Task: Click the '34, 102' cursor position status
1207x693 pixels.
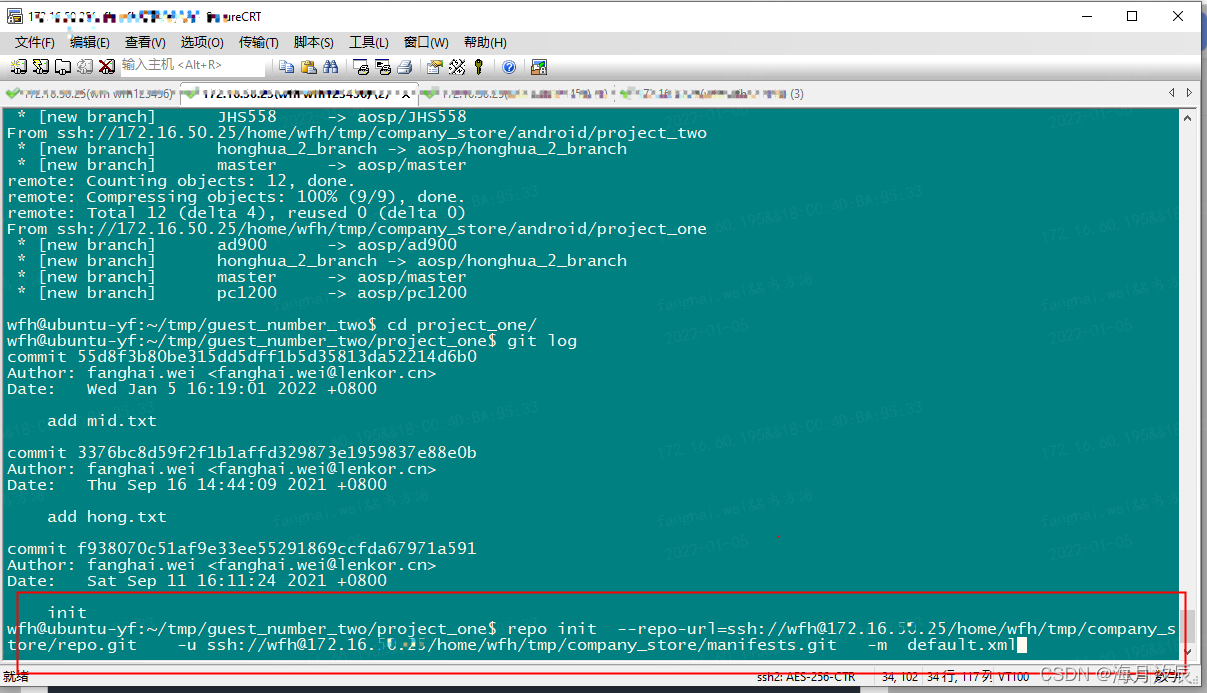Action: pyautogui.click(x=900, y=677)
